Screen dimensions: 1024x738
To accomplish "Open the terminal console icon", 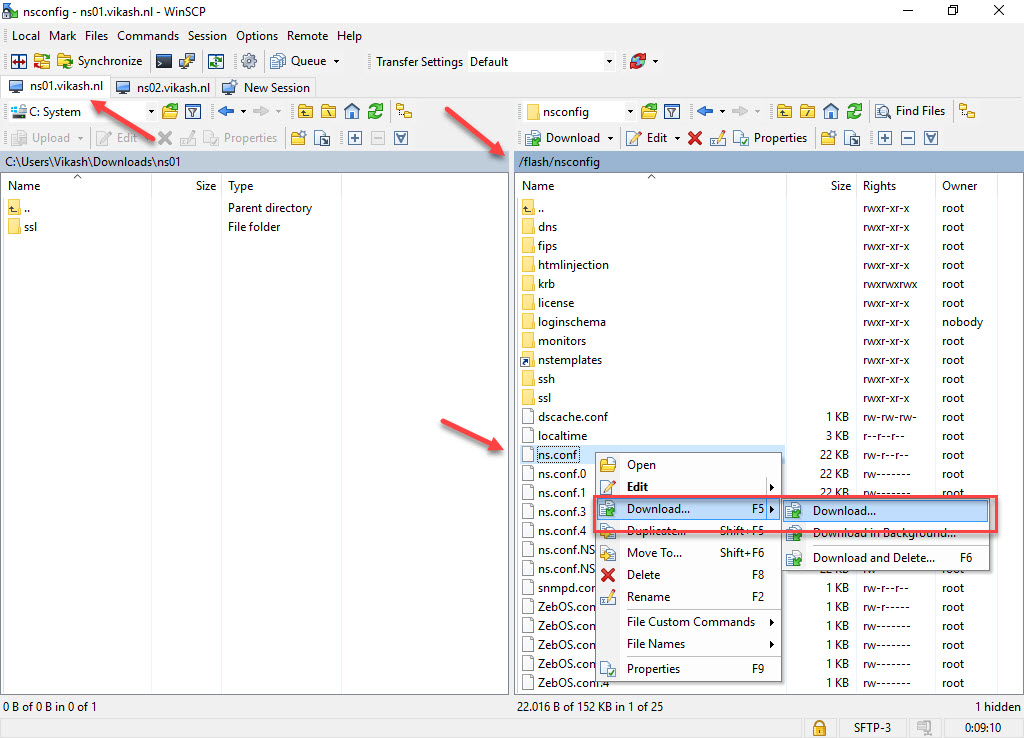I will pyautogui.click(x=164, y=61).
